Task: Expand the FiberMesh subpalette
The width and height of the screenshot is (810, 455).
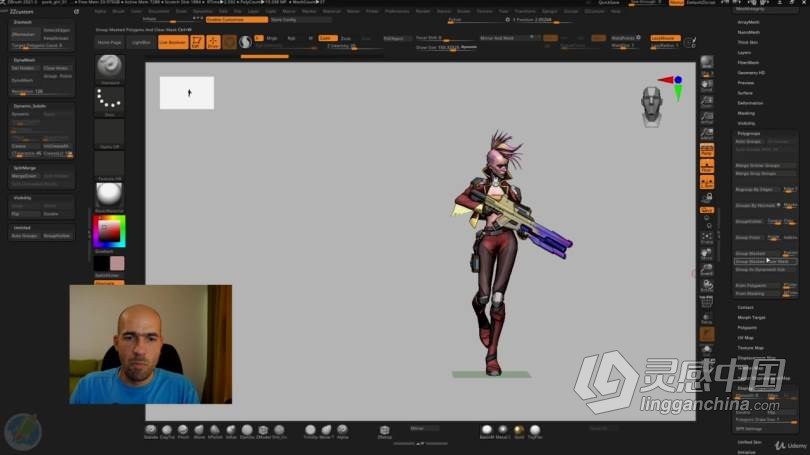Action: coord(748,62)
